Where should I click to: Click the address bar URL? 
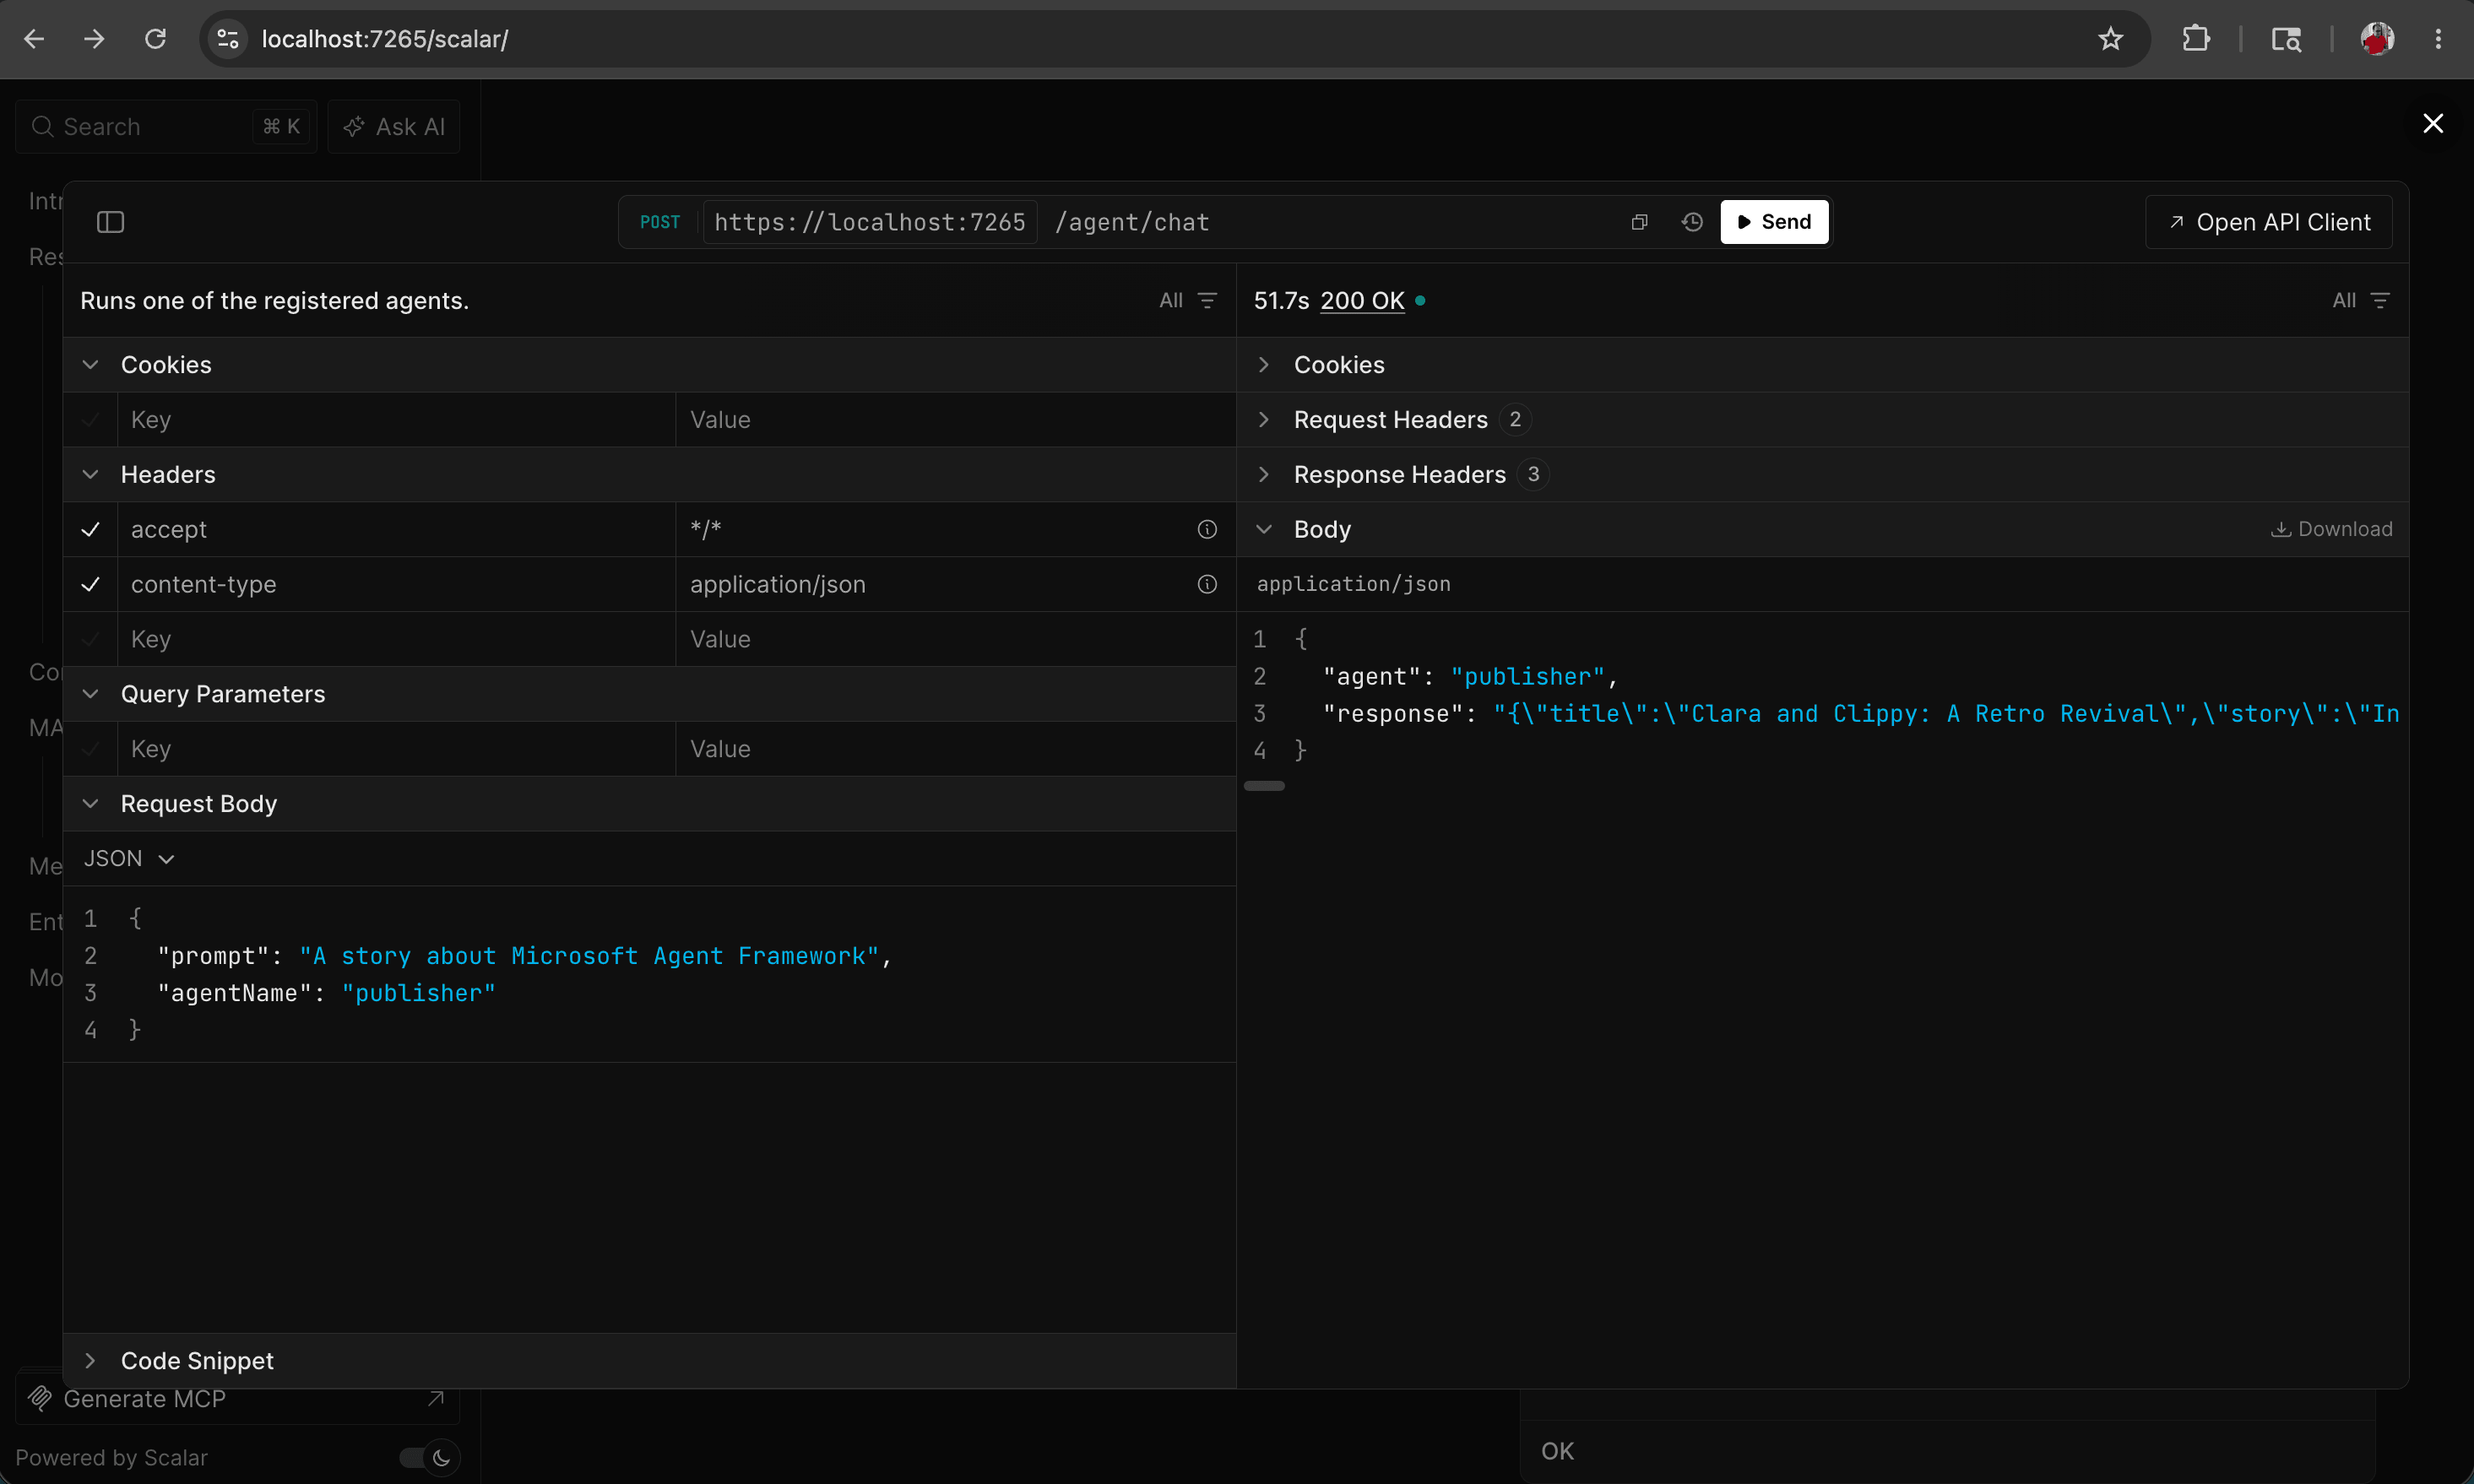pyautogui.click(x=385, y=39)
